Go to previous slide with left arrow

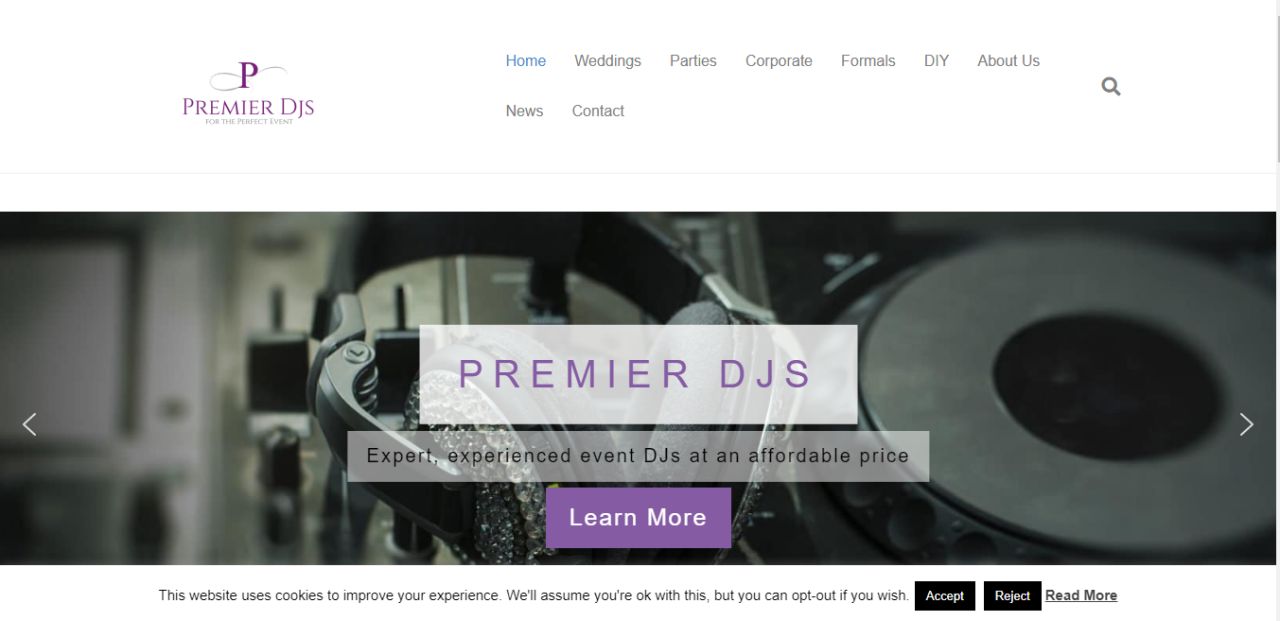pyautogui.click(x=30, y=424)
